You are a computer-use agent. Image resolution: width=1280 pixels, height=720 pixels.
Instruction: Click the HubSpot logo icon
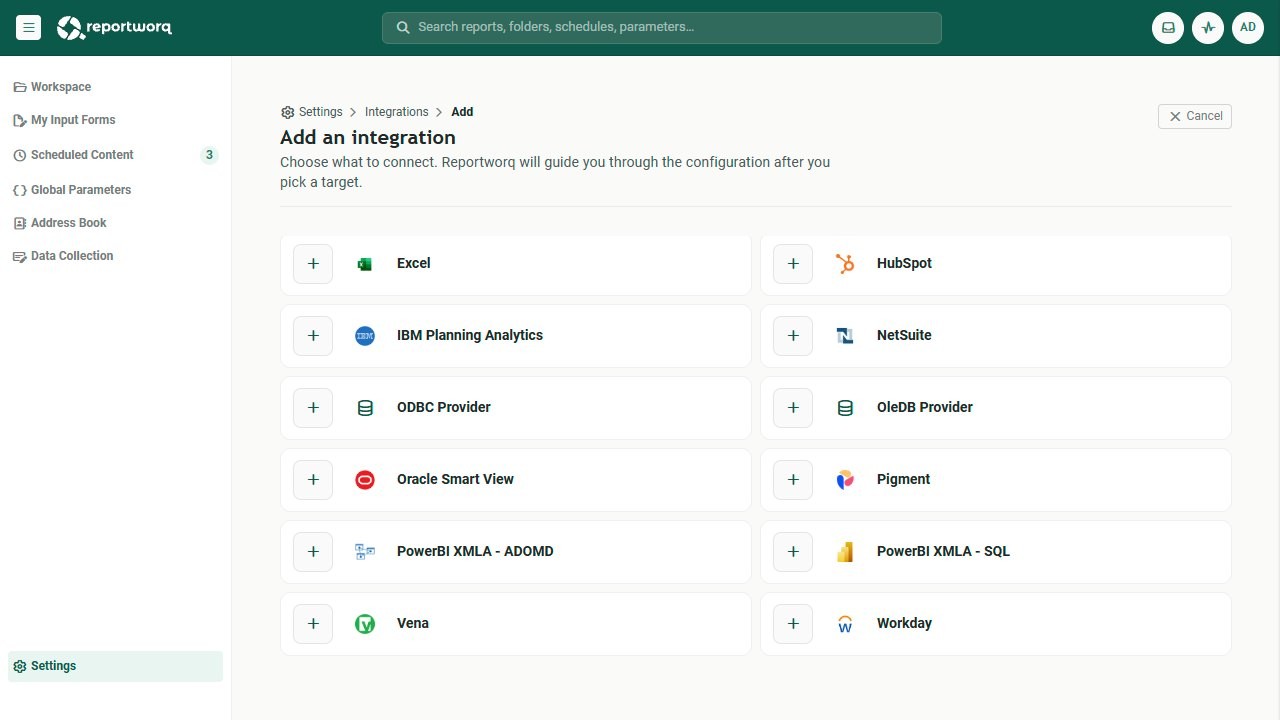click(x=845, y=264)
